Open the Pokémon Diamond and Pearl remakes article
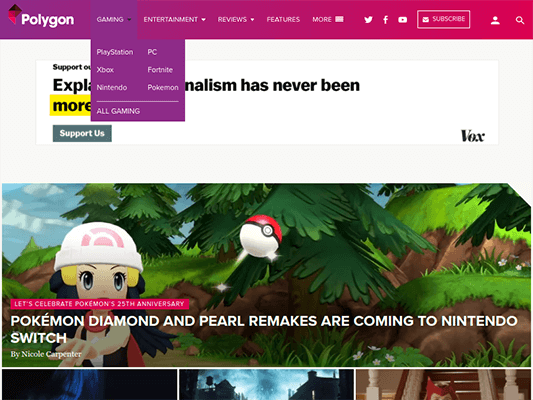Viewport: 533px width, 400px height. 264,329
